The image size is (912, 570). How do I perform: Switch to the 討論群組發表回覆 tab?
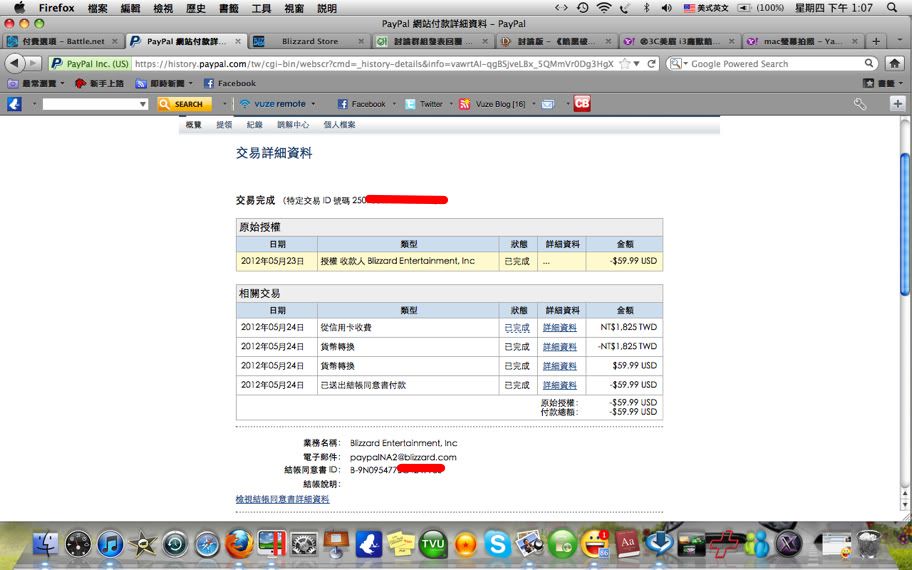pyautogui.click(x=432, y=41)
